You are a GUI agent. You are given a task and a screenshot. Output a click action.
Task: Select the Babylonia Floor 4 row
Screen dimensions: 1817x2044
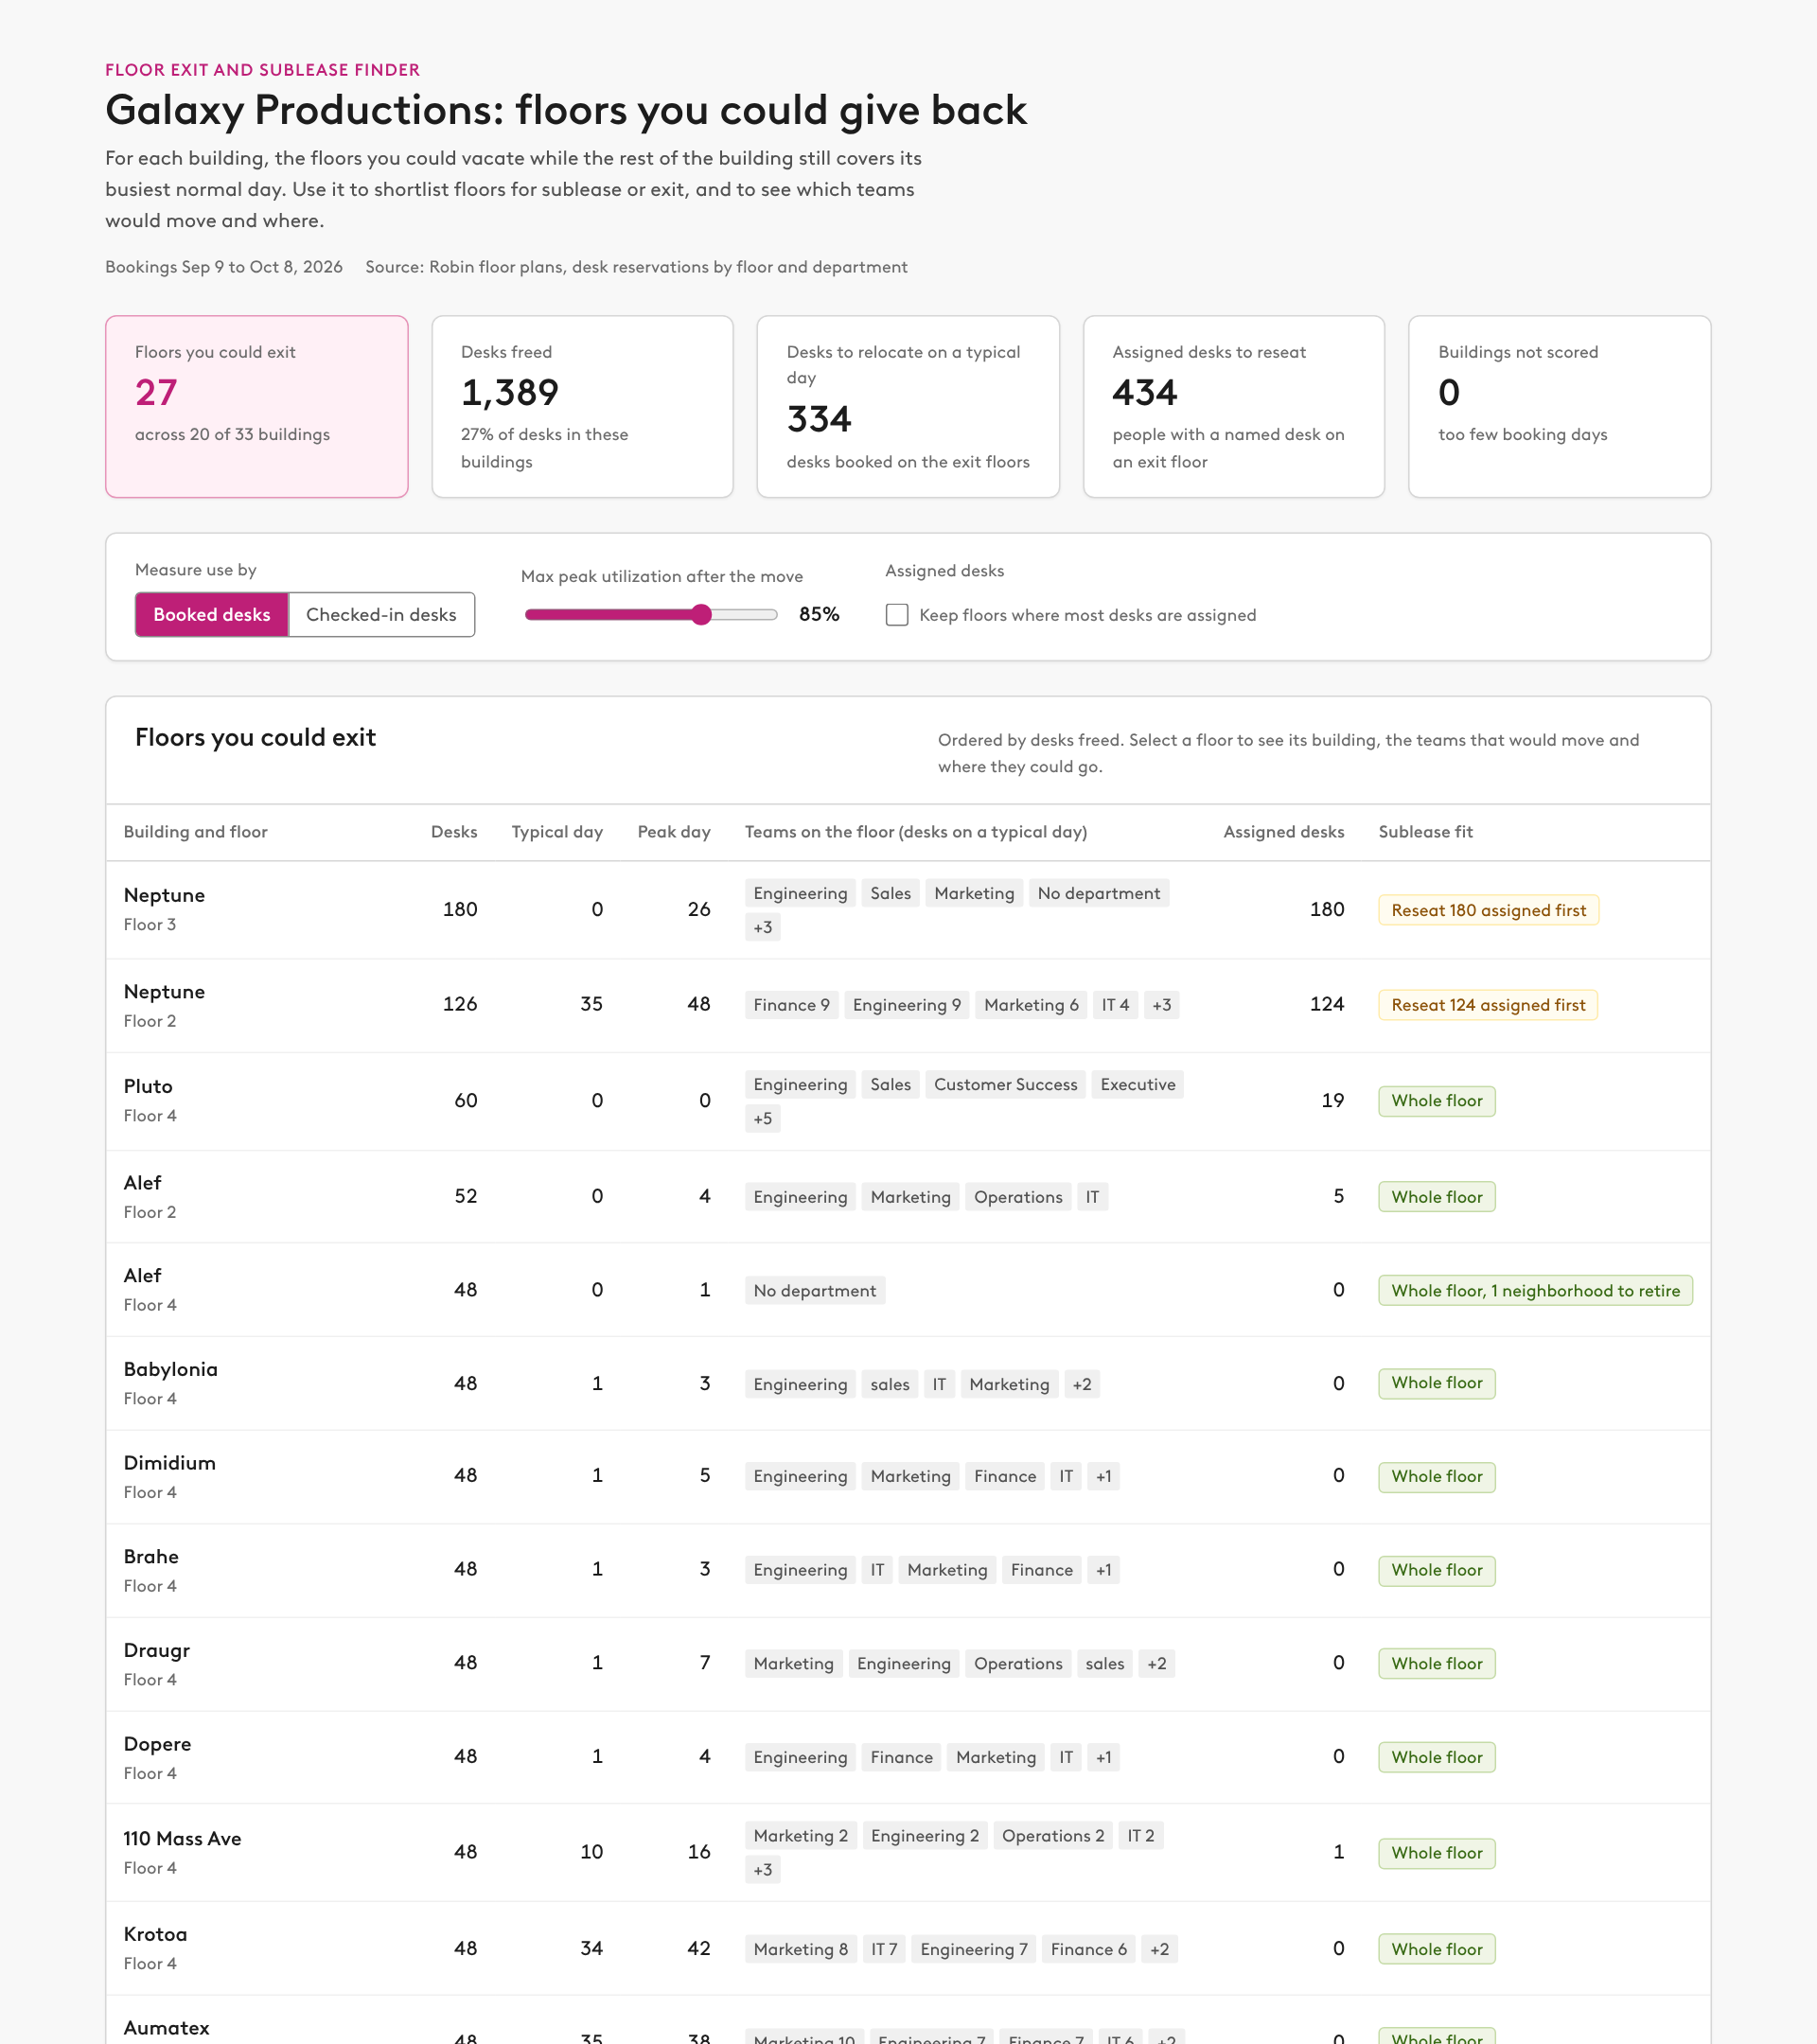(908, 1383)
